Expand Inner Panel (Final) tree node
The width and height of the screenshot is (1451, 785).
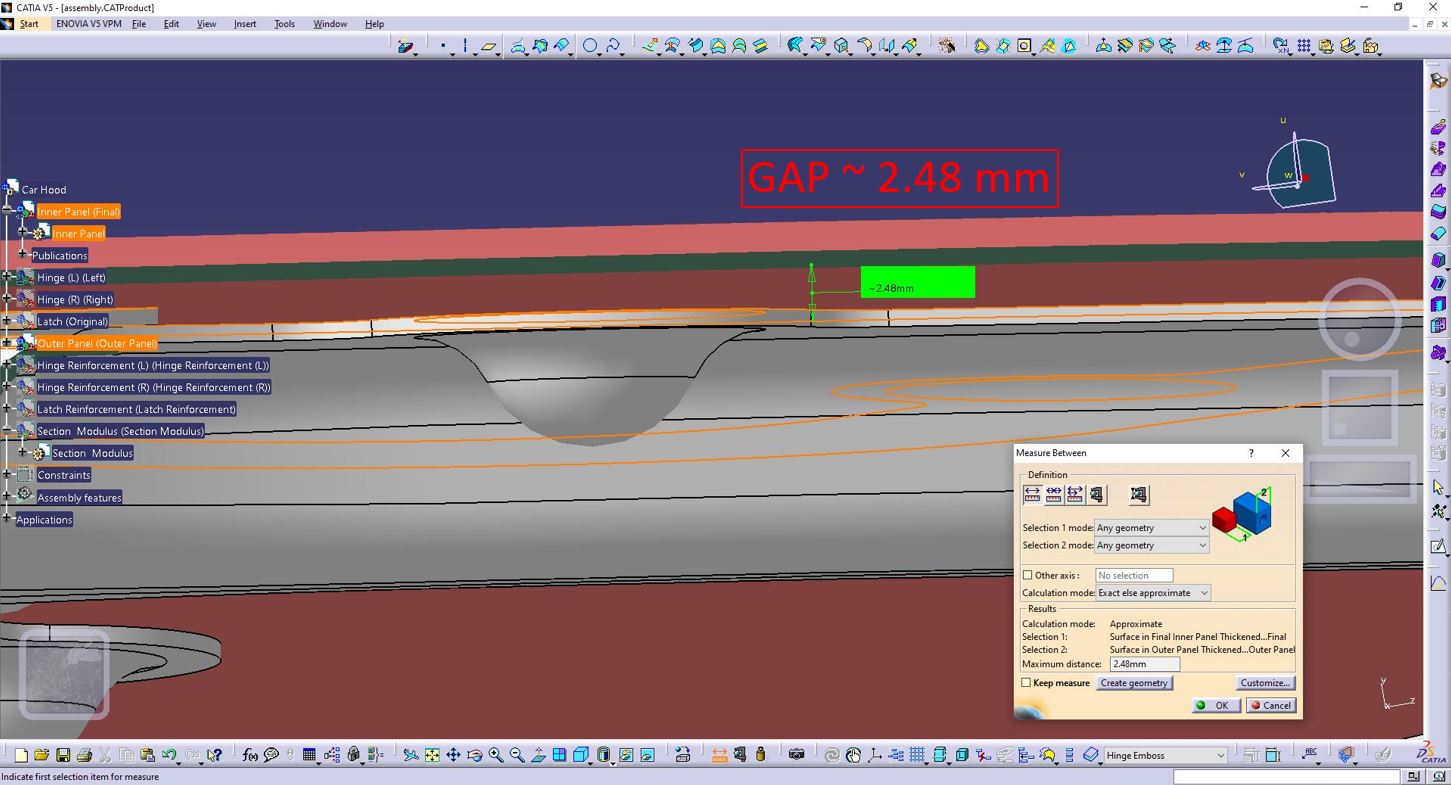(x=8, y=211)
